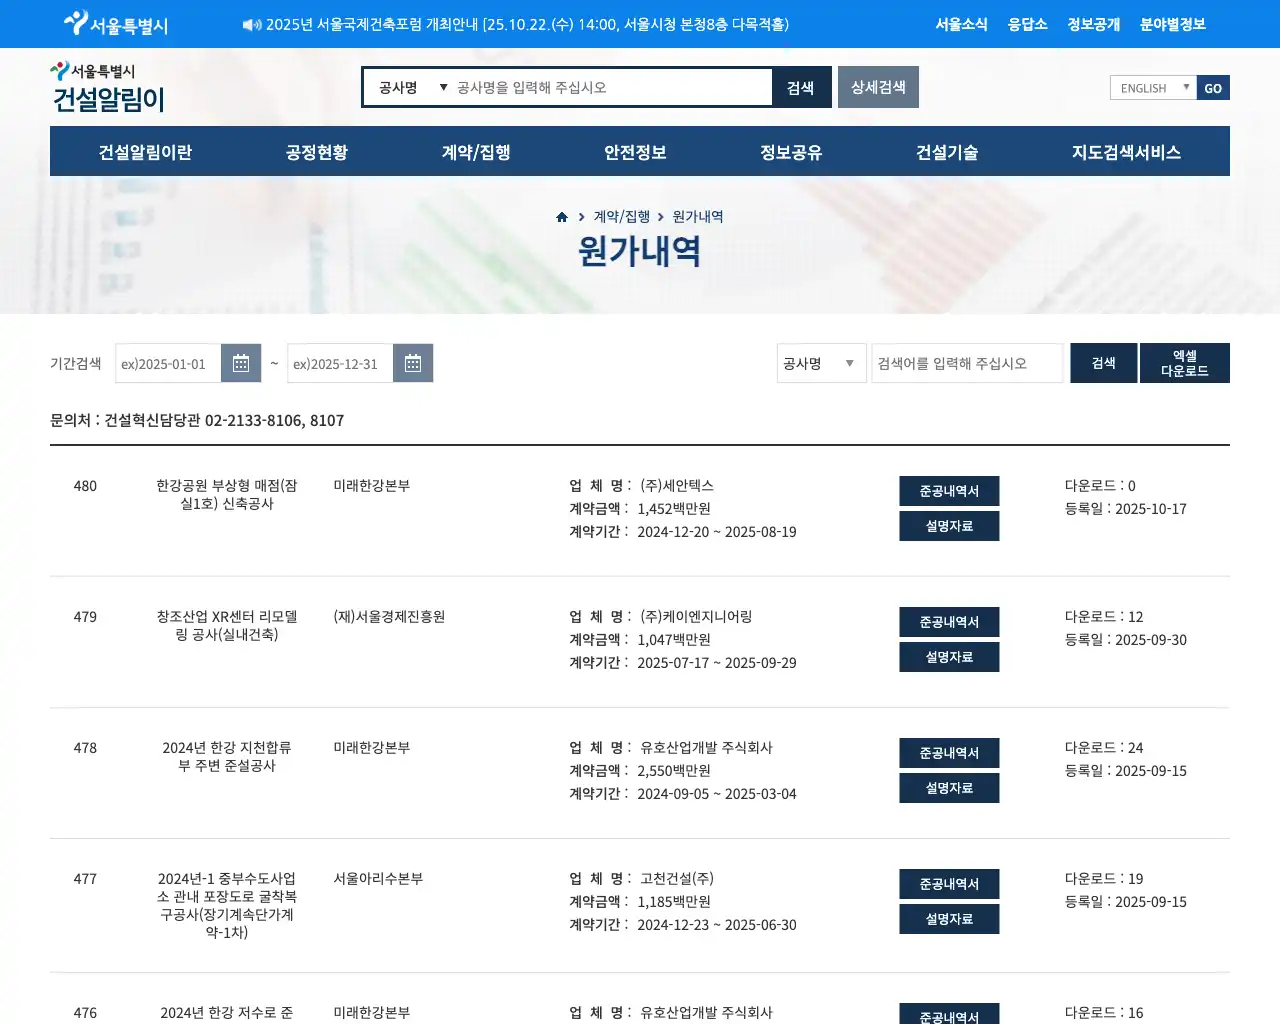Open 설명자료 for item 479
Image resolution: width=1280 pixels, height=1024 pixels.
(x=948, y=657)
